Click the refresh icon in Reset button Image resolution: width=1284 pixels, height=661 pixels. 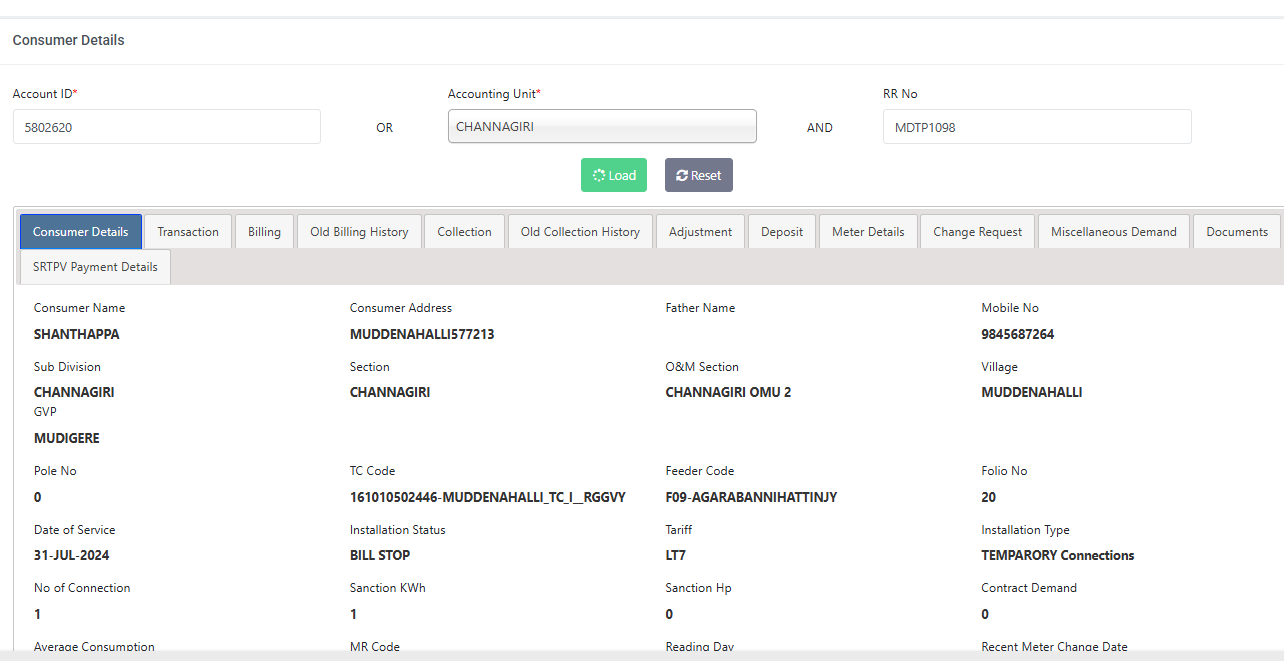coord(682,175)
